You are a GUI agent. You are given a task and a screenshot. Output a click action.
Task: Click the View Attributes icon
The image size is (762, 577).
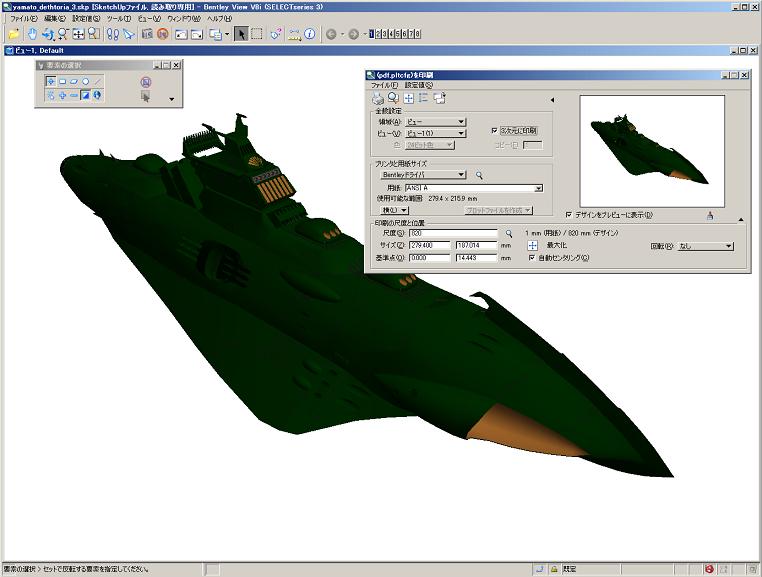(x=147, y=34)
